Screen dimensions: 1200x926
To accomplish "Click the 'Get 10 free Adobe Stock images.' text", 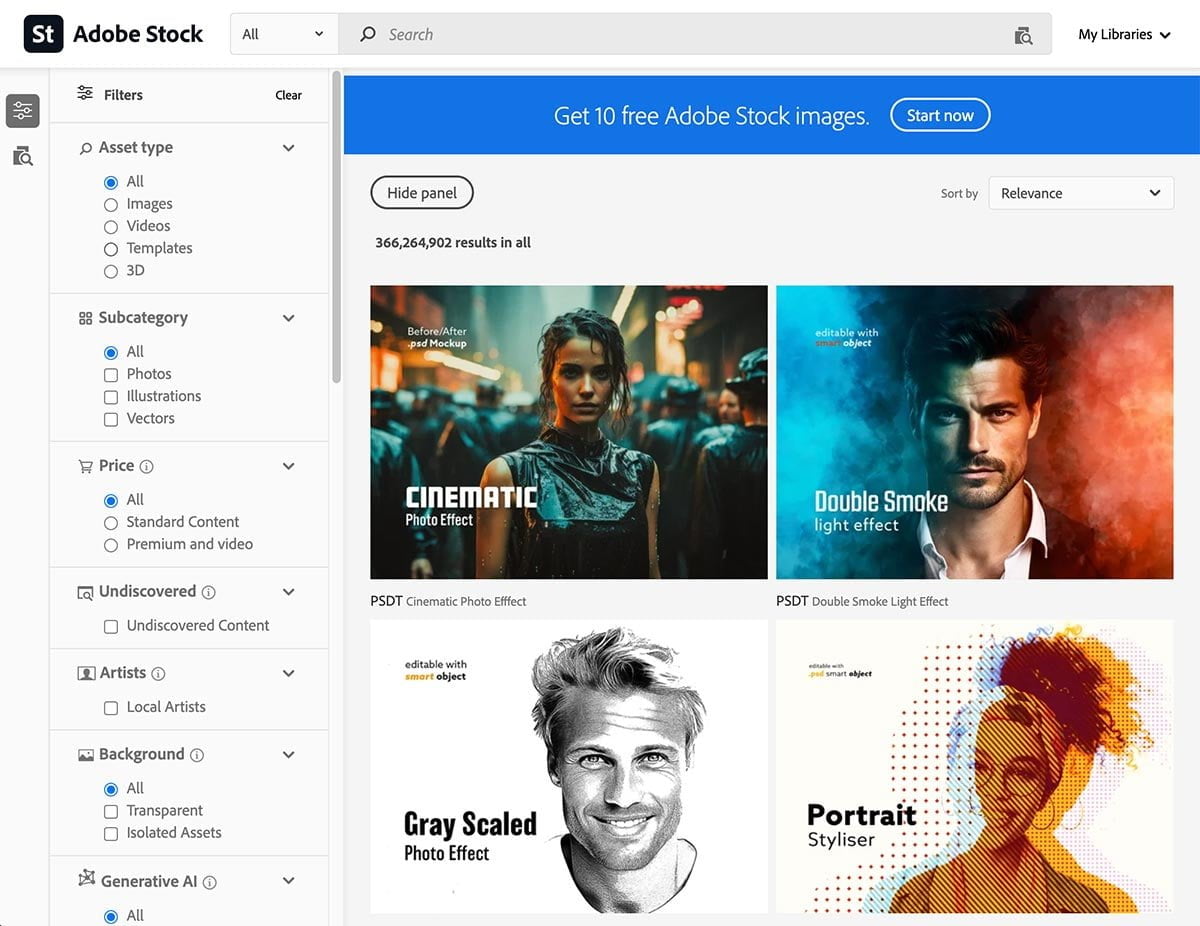I will pos(711,116).
